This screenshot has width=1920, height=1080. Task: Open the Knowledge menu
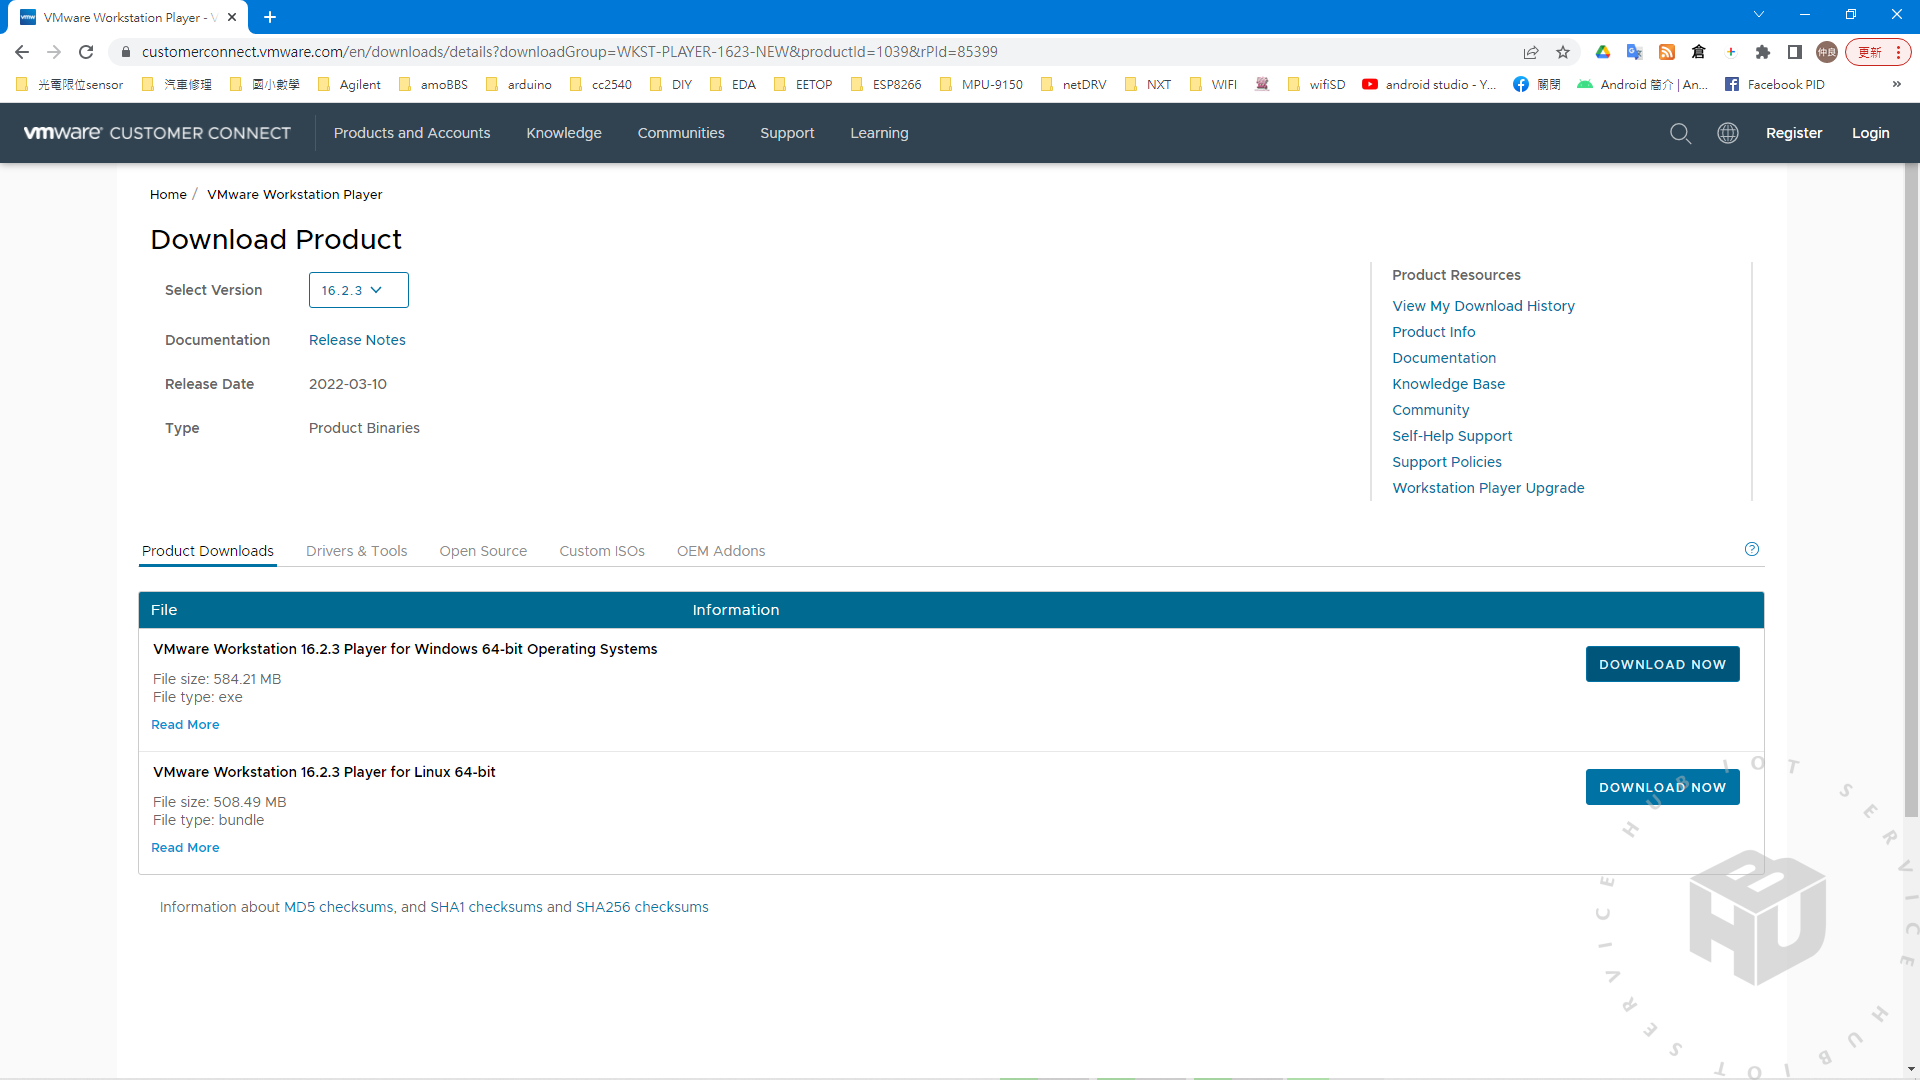564,133
